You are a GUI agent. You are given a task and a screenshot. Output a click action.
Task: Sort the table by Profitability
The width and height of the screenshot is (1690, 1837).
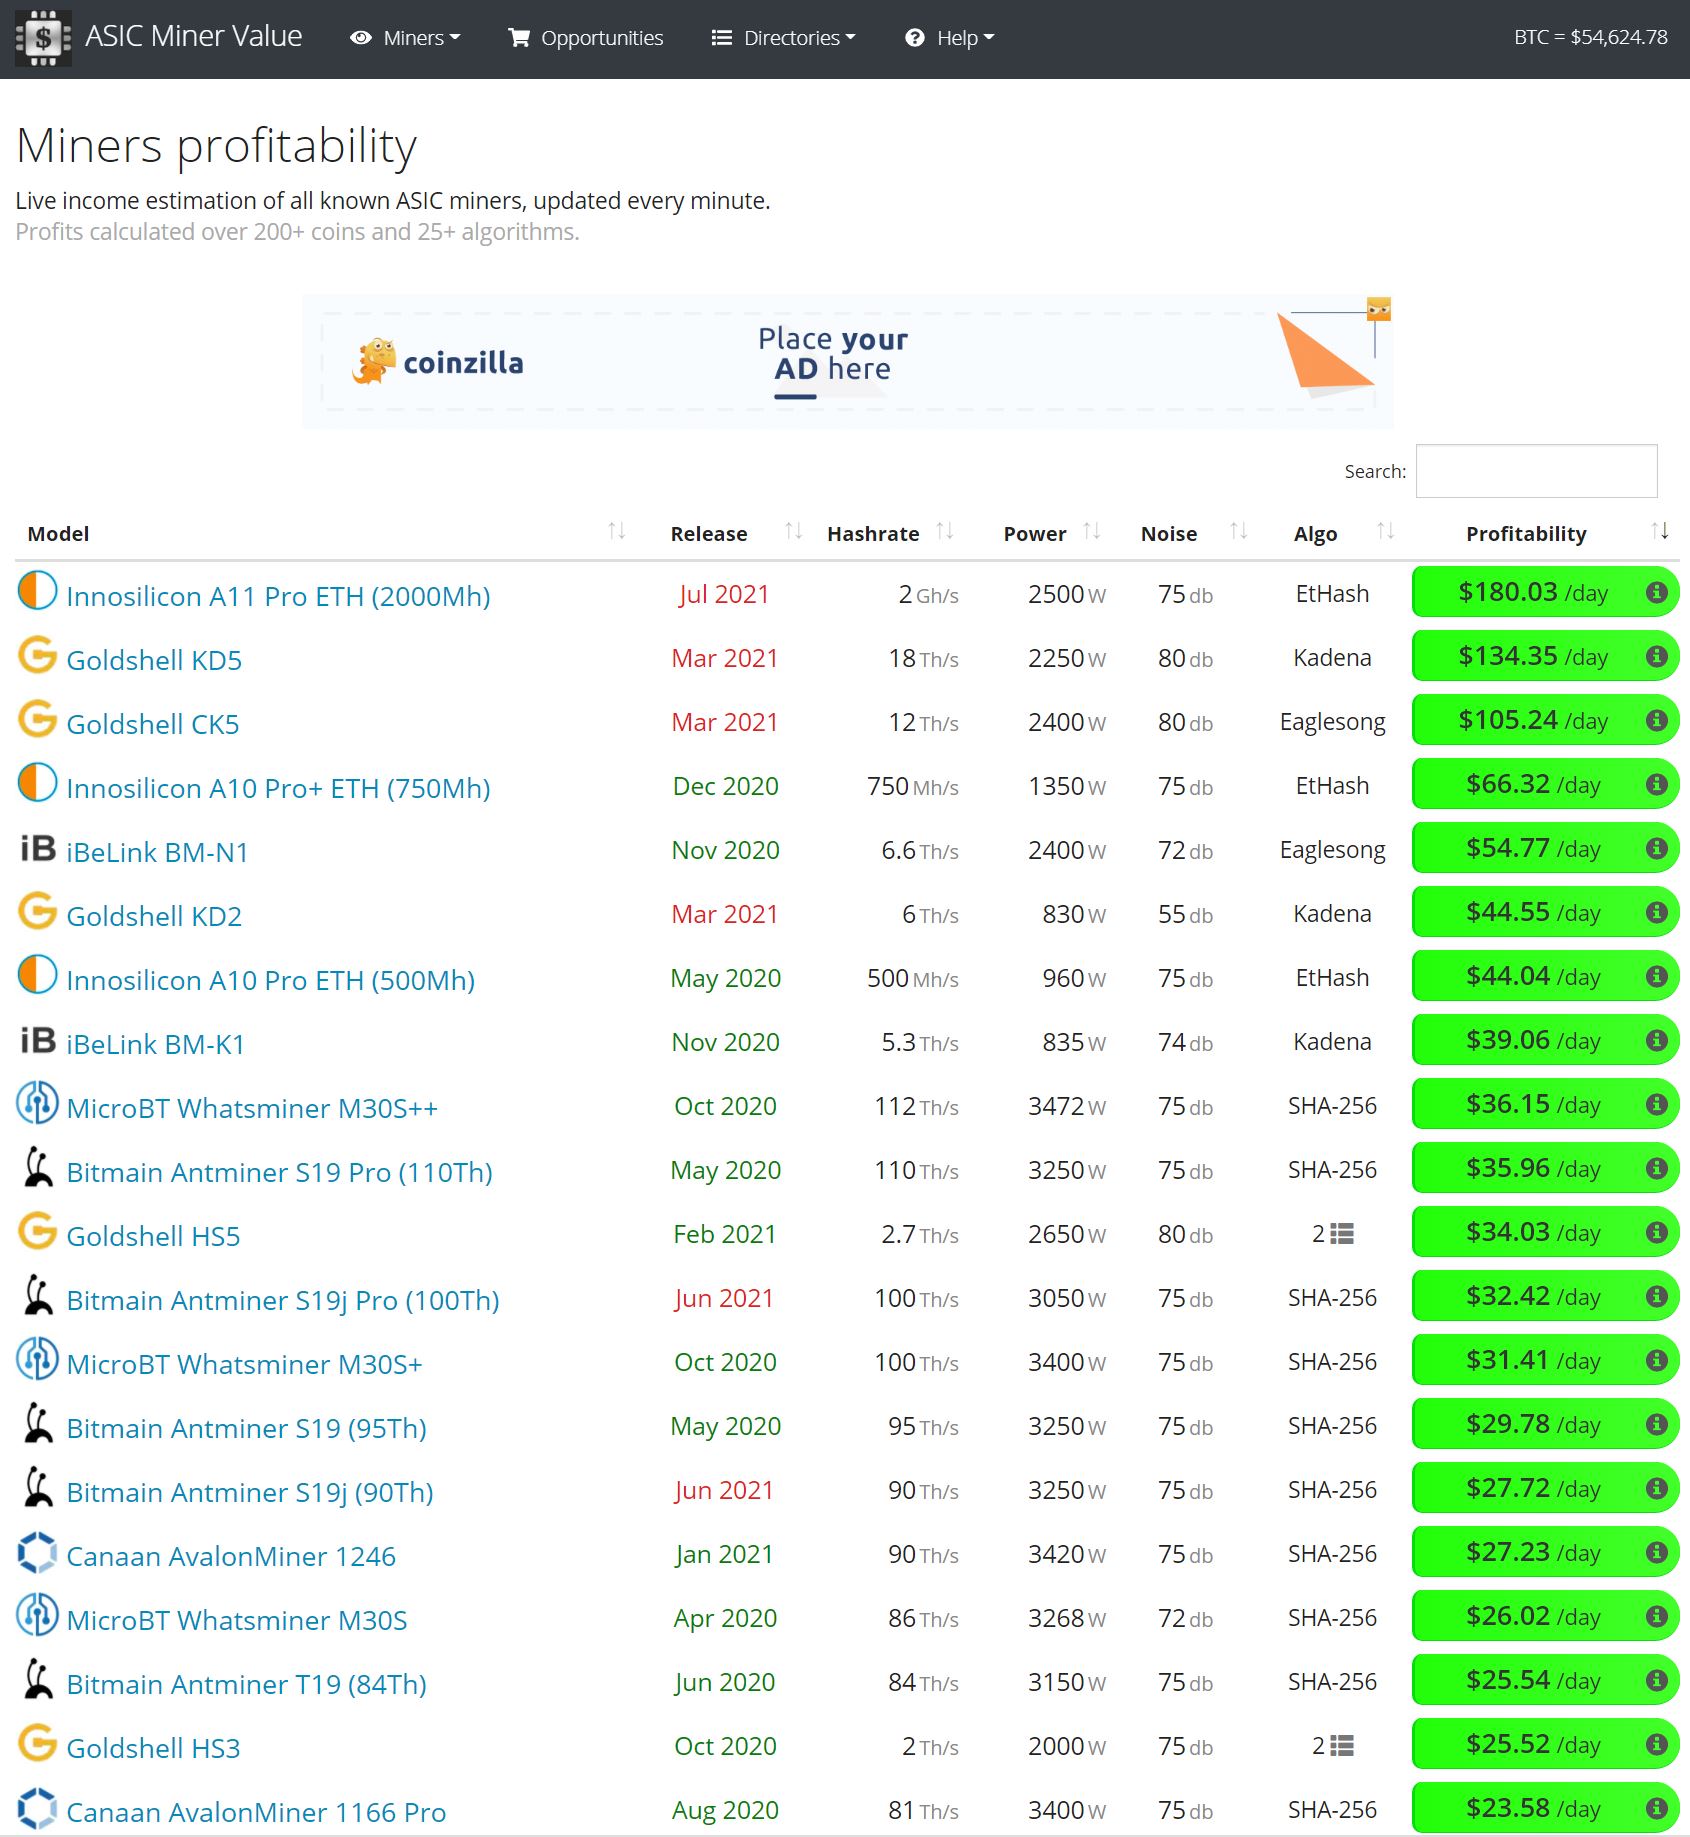click(1546, 533)
